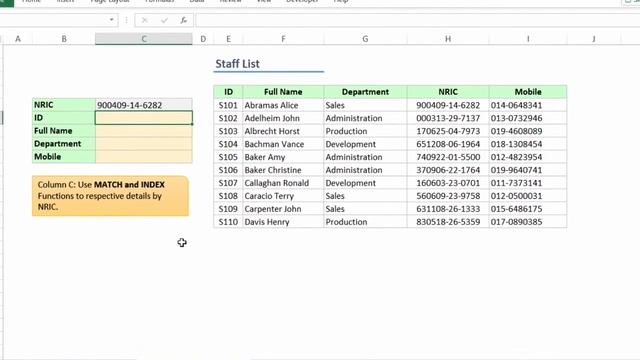Select NRIC cell 830518-26-5359
Viewport: 640px width, 360px height.
tap(448, 222)
